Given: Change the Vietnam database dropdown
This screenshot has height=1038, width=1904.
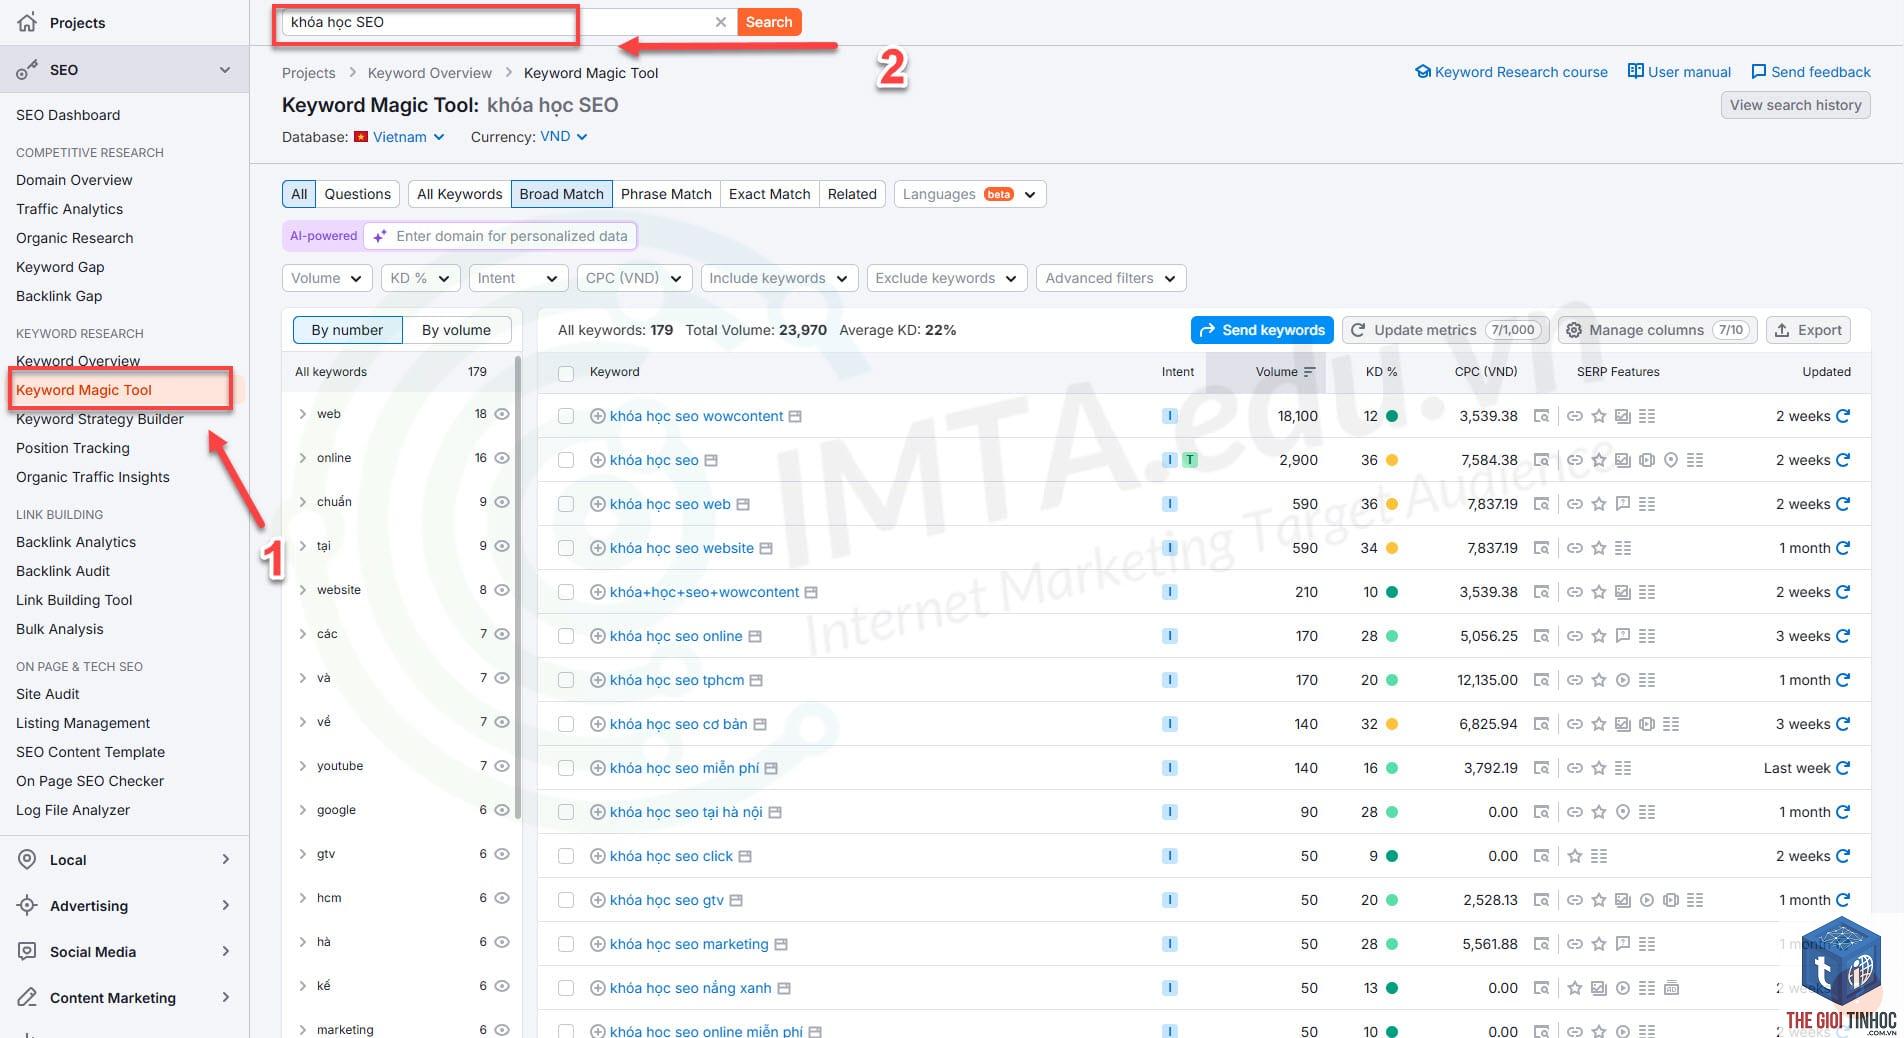Looking at the screenshot, I should coord(400,137).
